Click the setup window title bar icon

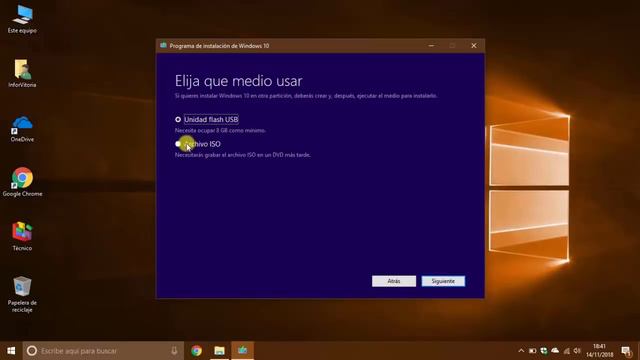click(163, 45)
